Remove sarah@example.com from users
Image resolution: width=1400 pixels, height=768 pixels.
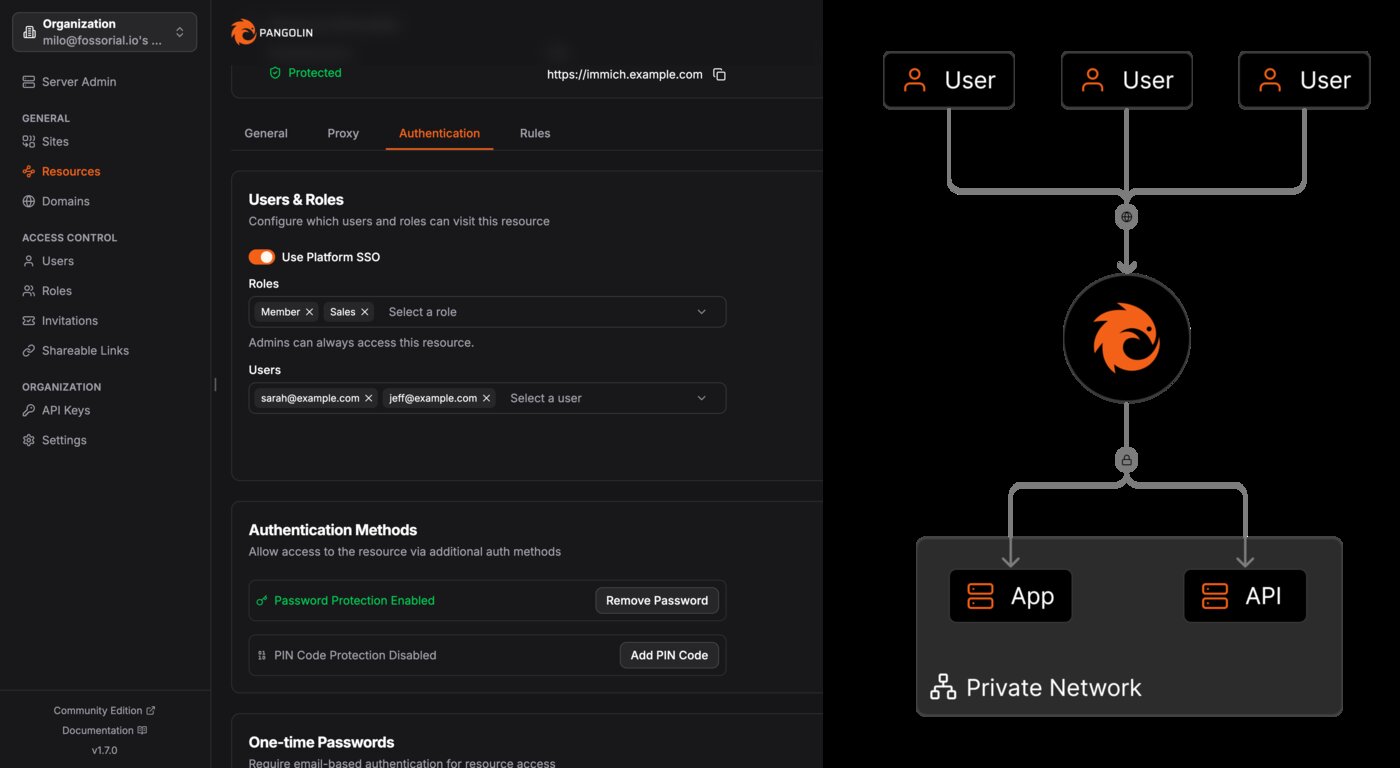point(368,398)
